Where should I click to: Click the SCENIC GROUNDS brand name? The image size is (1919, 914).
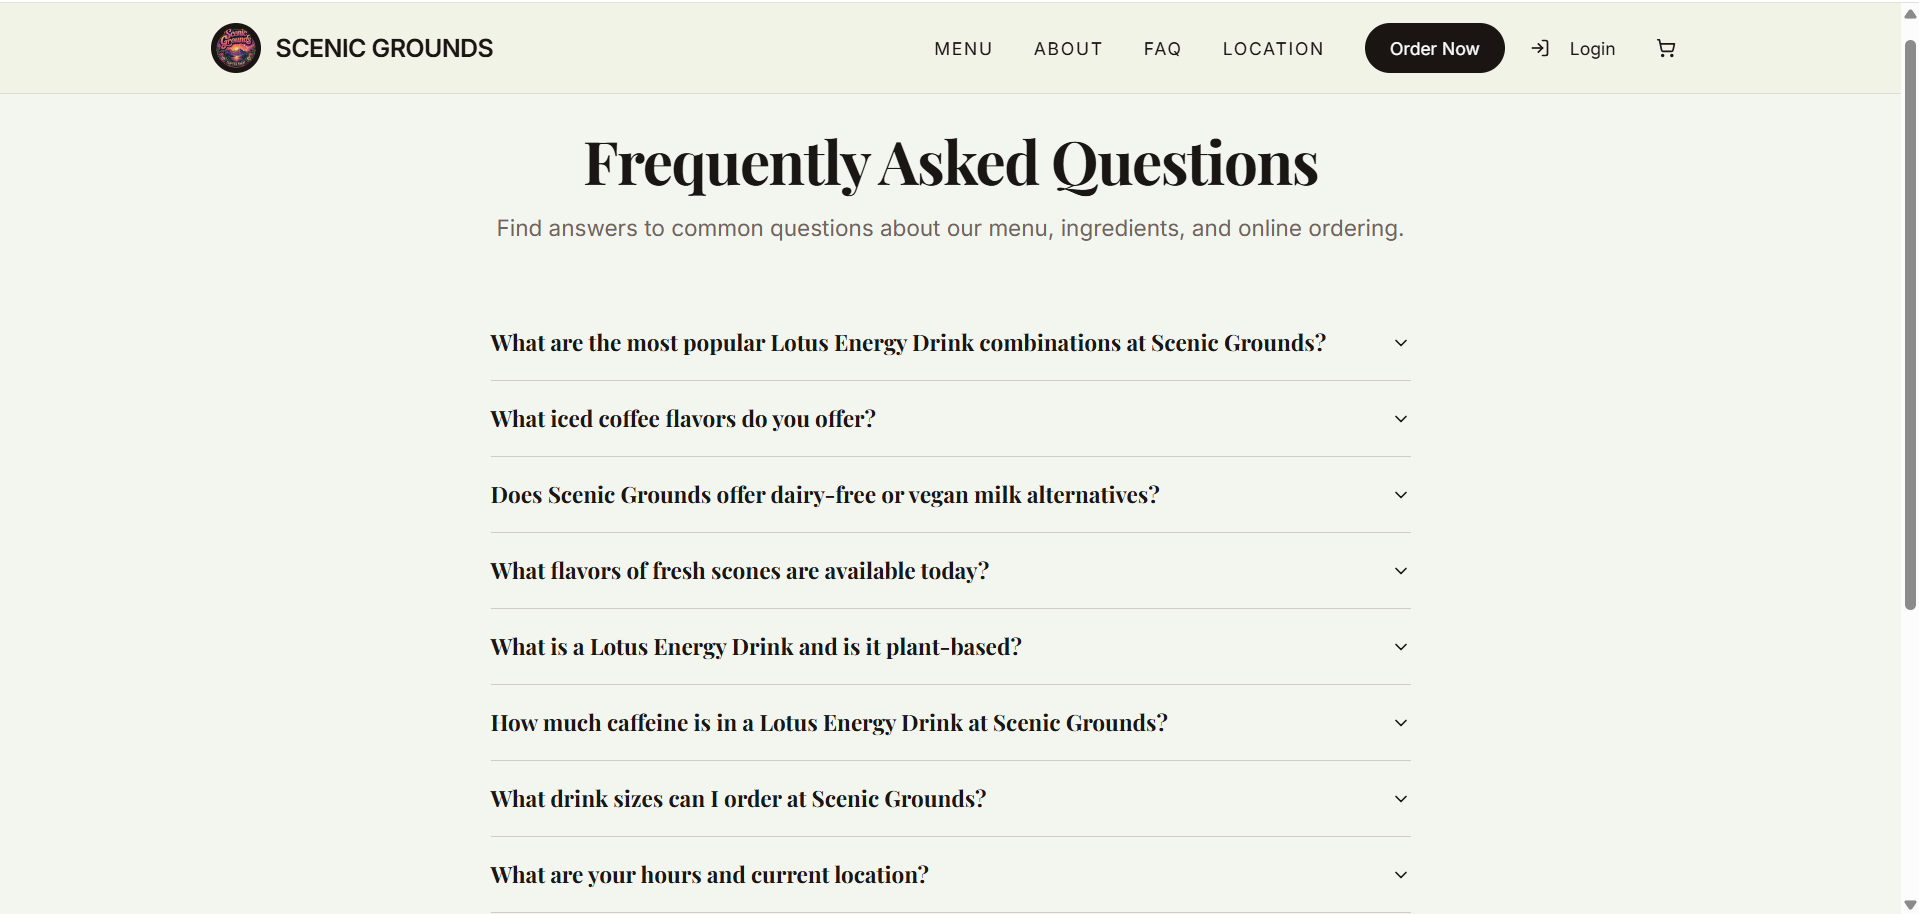pyautogui.click(x=384, y=48)
